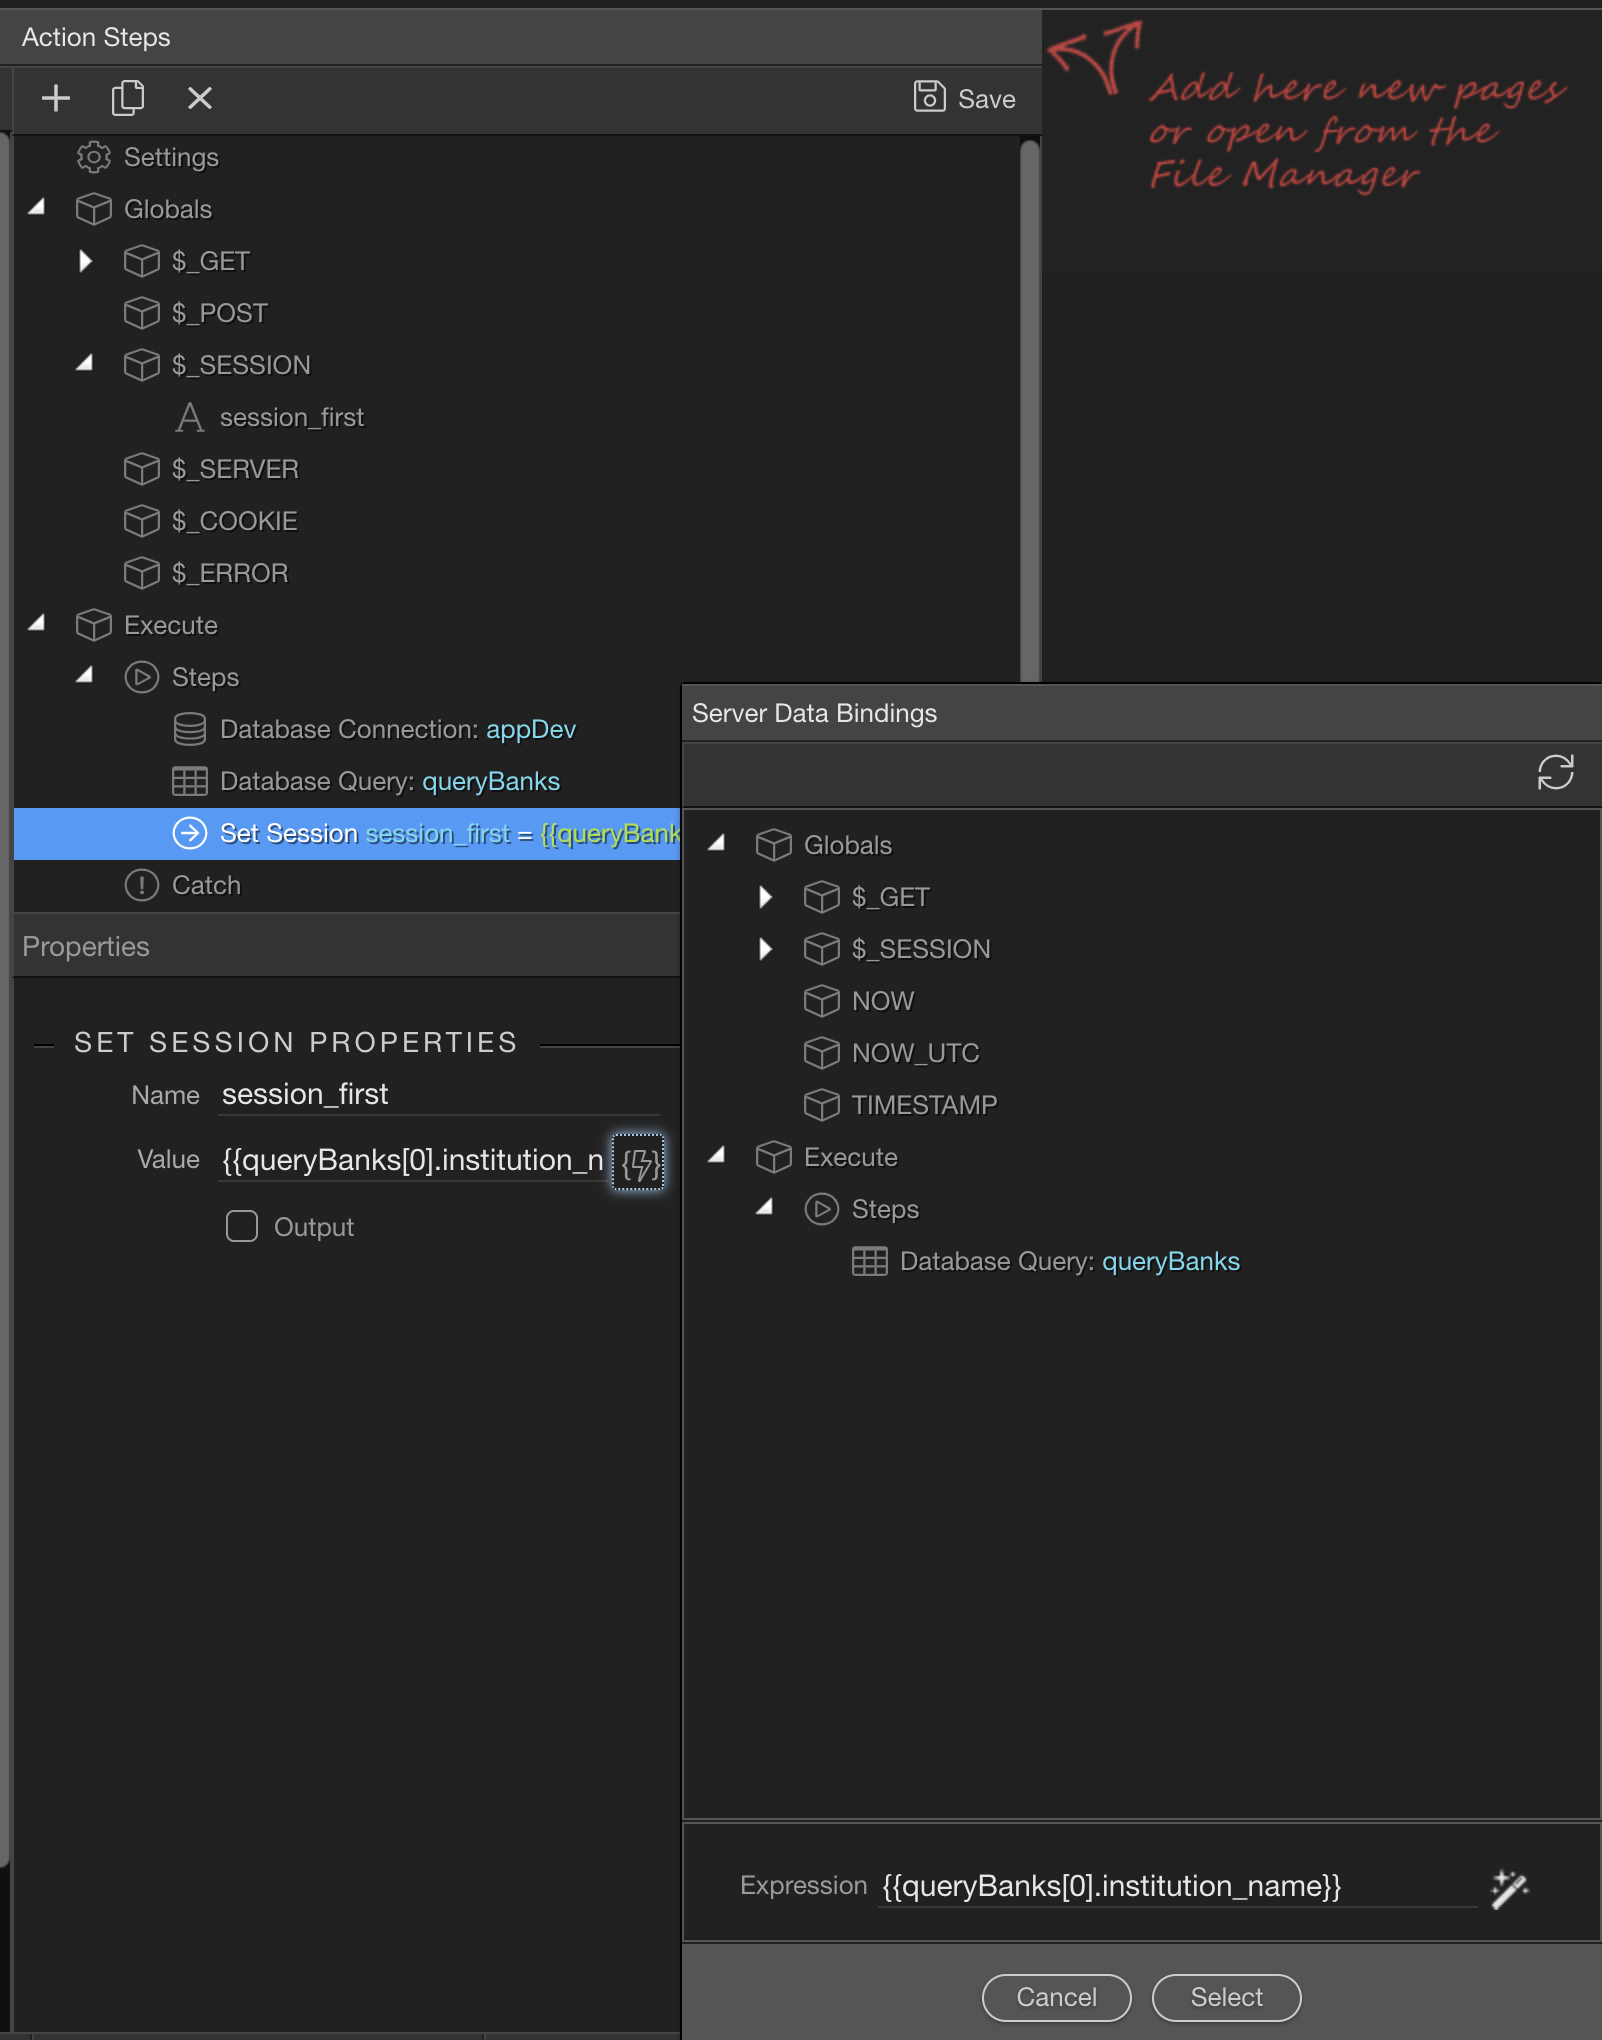Image resolution: width=1602 pixels, height=2040 pixels.
Task: Choose the TIMESTAMP global binding
Action: tap(901, 1105)
